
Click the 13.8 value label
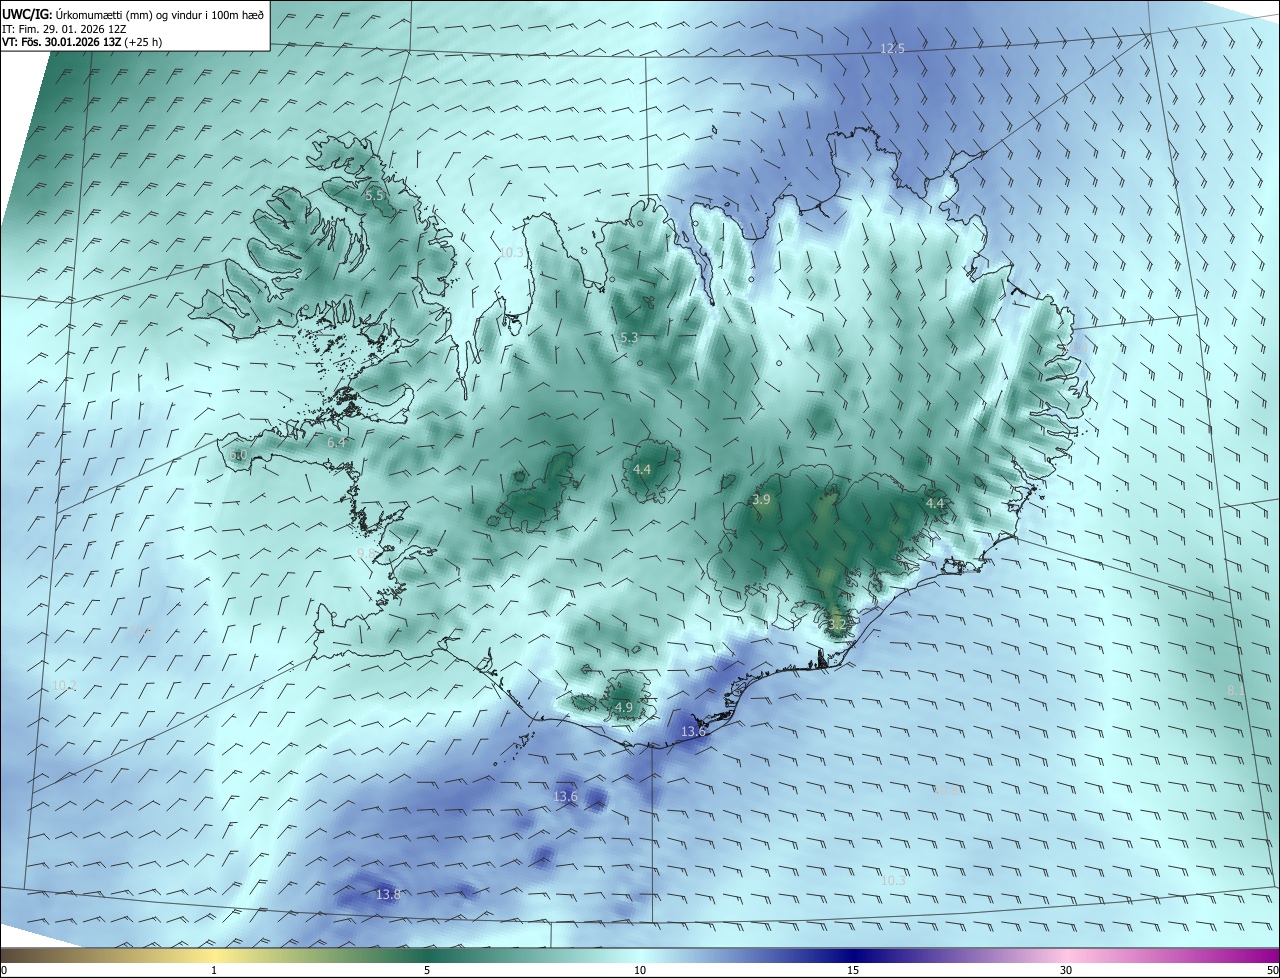388,894
